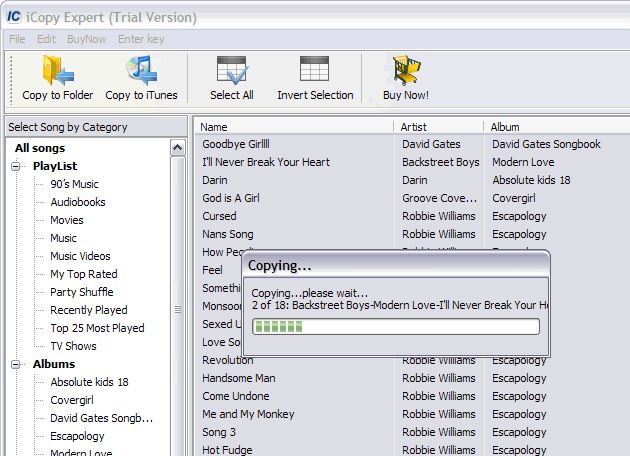
Task: Select the song Song 3
Action: tap(219, 432)
